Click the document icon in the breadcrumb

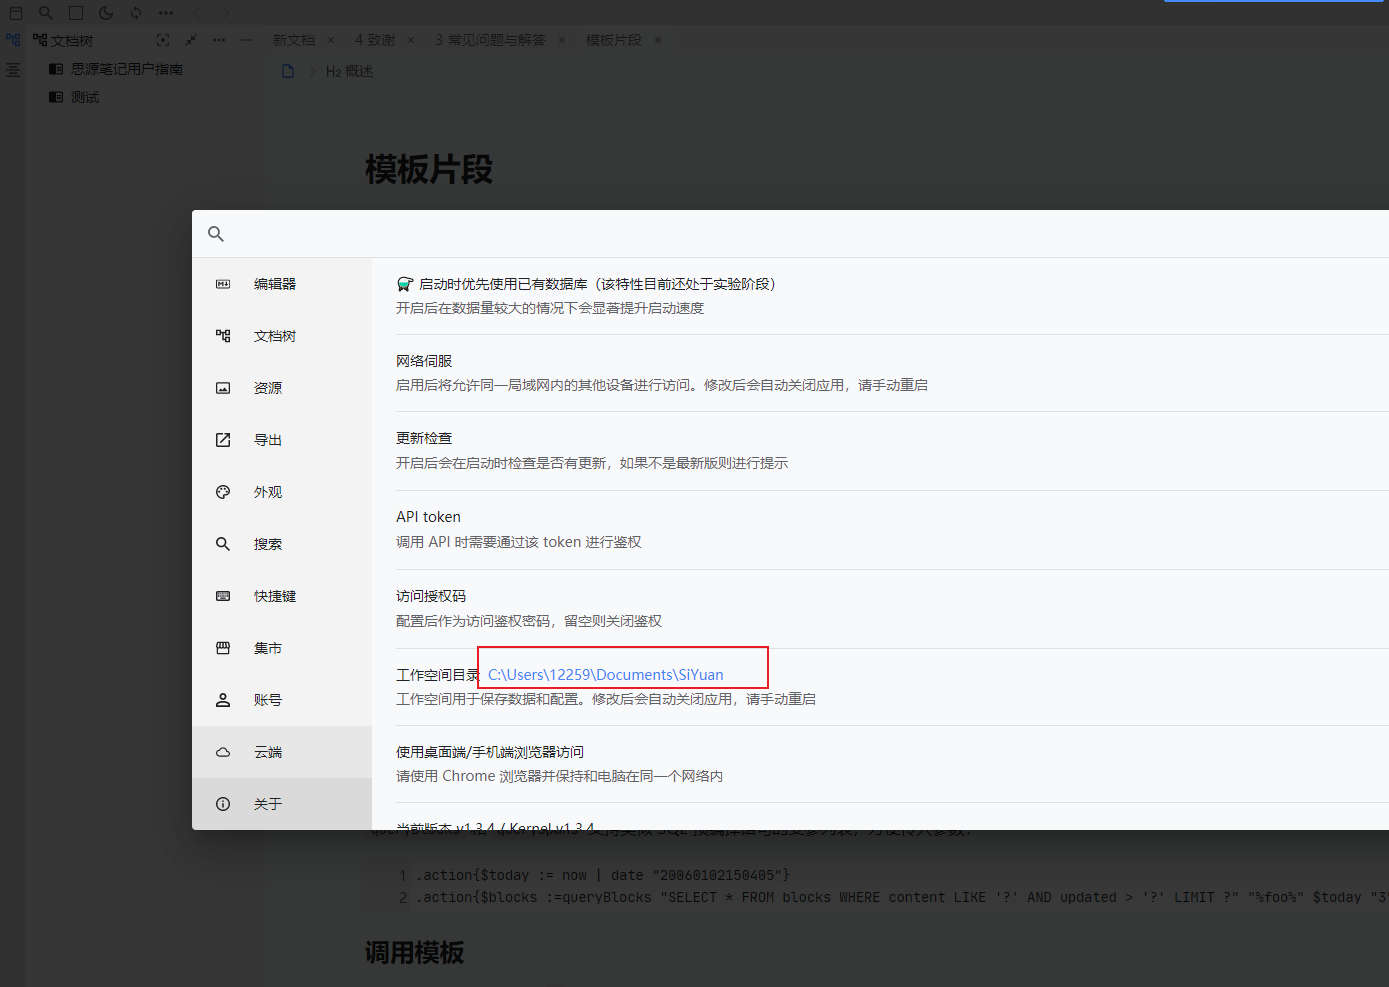click(x=288, y=71)
